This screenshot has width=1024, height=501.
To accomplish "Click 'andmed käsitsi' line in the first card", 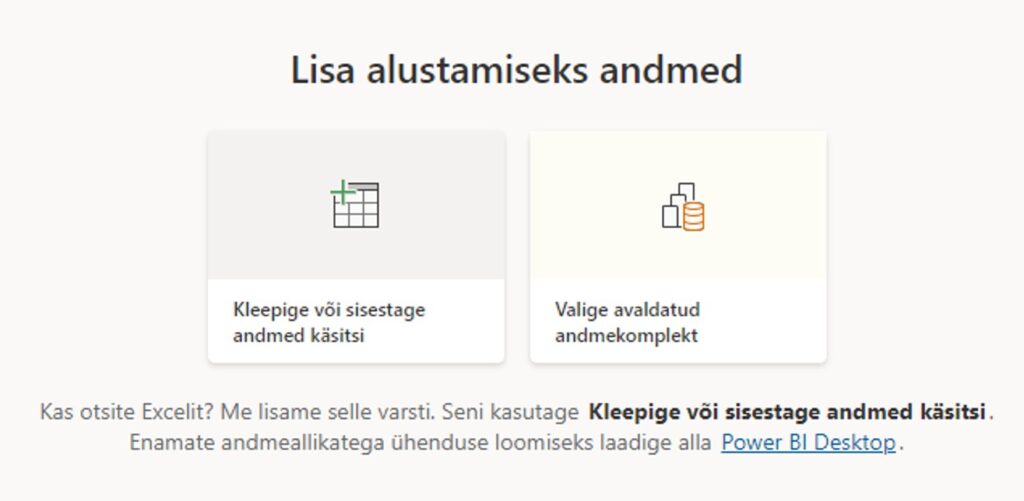I will click(298, 335).
